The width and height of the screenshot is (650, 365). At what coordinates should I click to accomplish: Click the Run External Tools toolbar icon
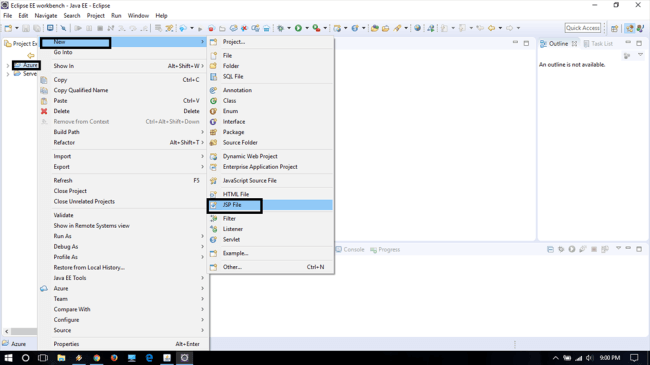[x=316, y=28]
